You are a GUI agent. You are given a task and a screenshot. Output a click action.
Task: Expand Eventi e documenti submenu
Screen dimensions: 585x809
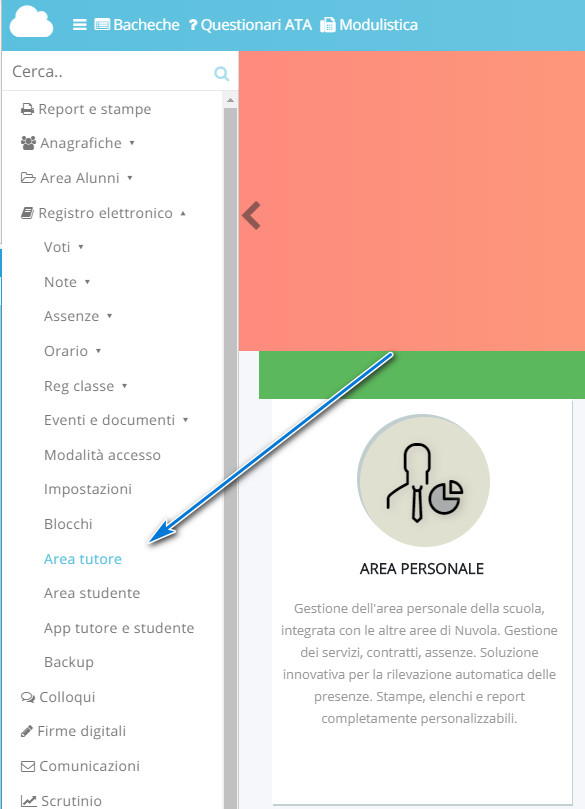pyautogui.click(x=116, y=420)
